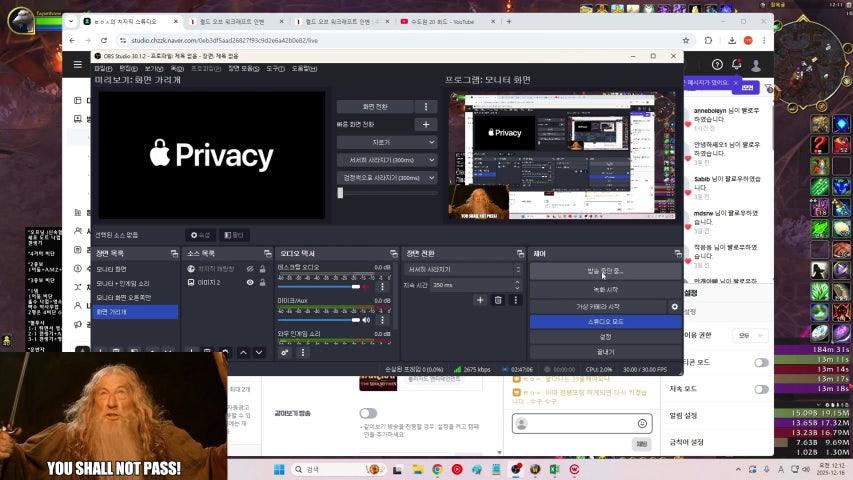The width and height of the screenshot is (853, 480).
Task: Click the 녹화 시작 button
Action: 605,289
